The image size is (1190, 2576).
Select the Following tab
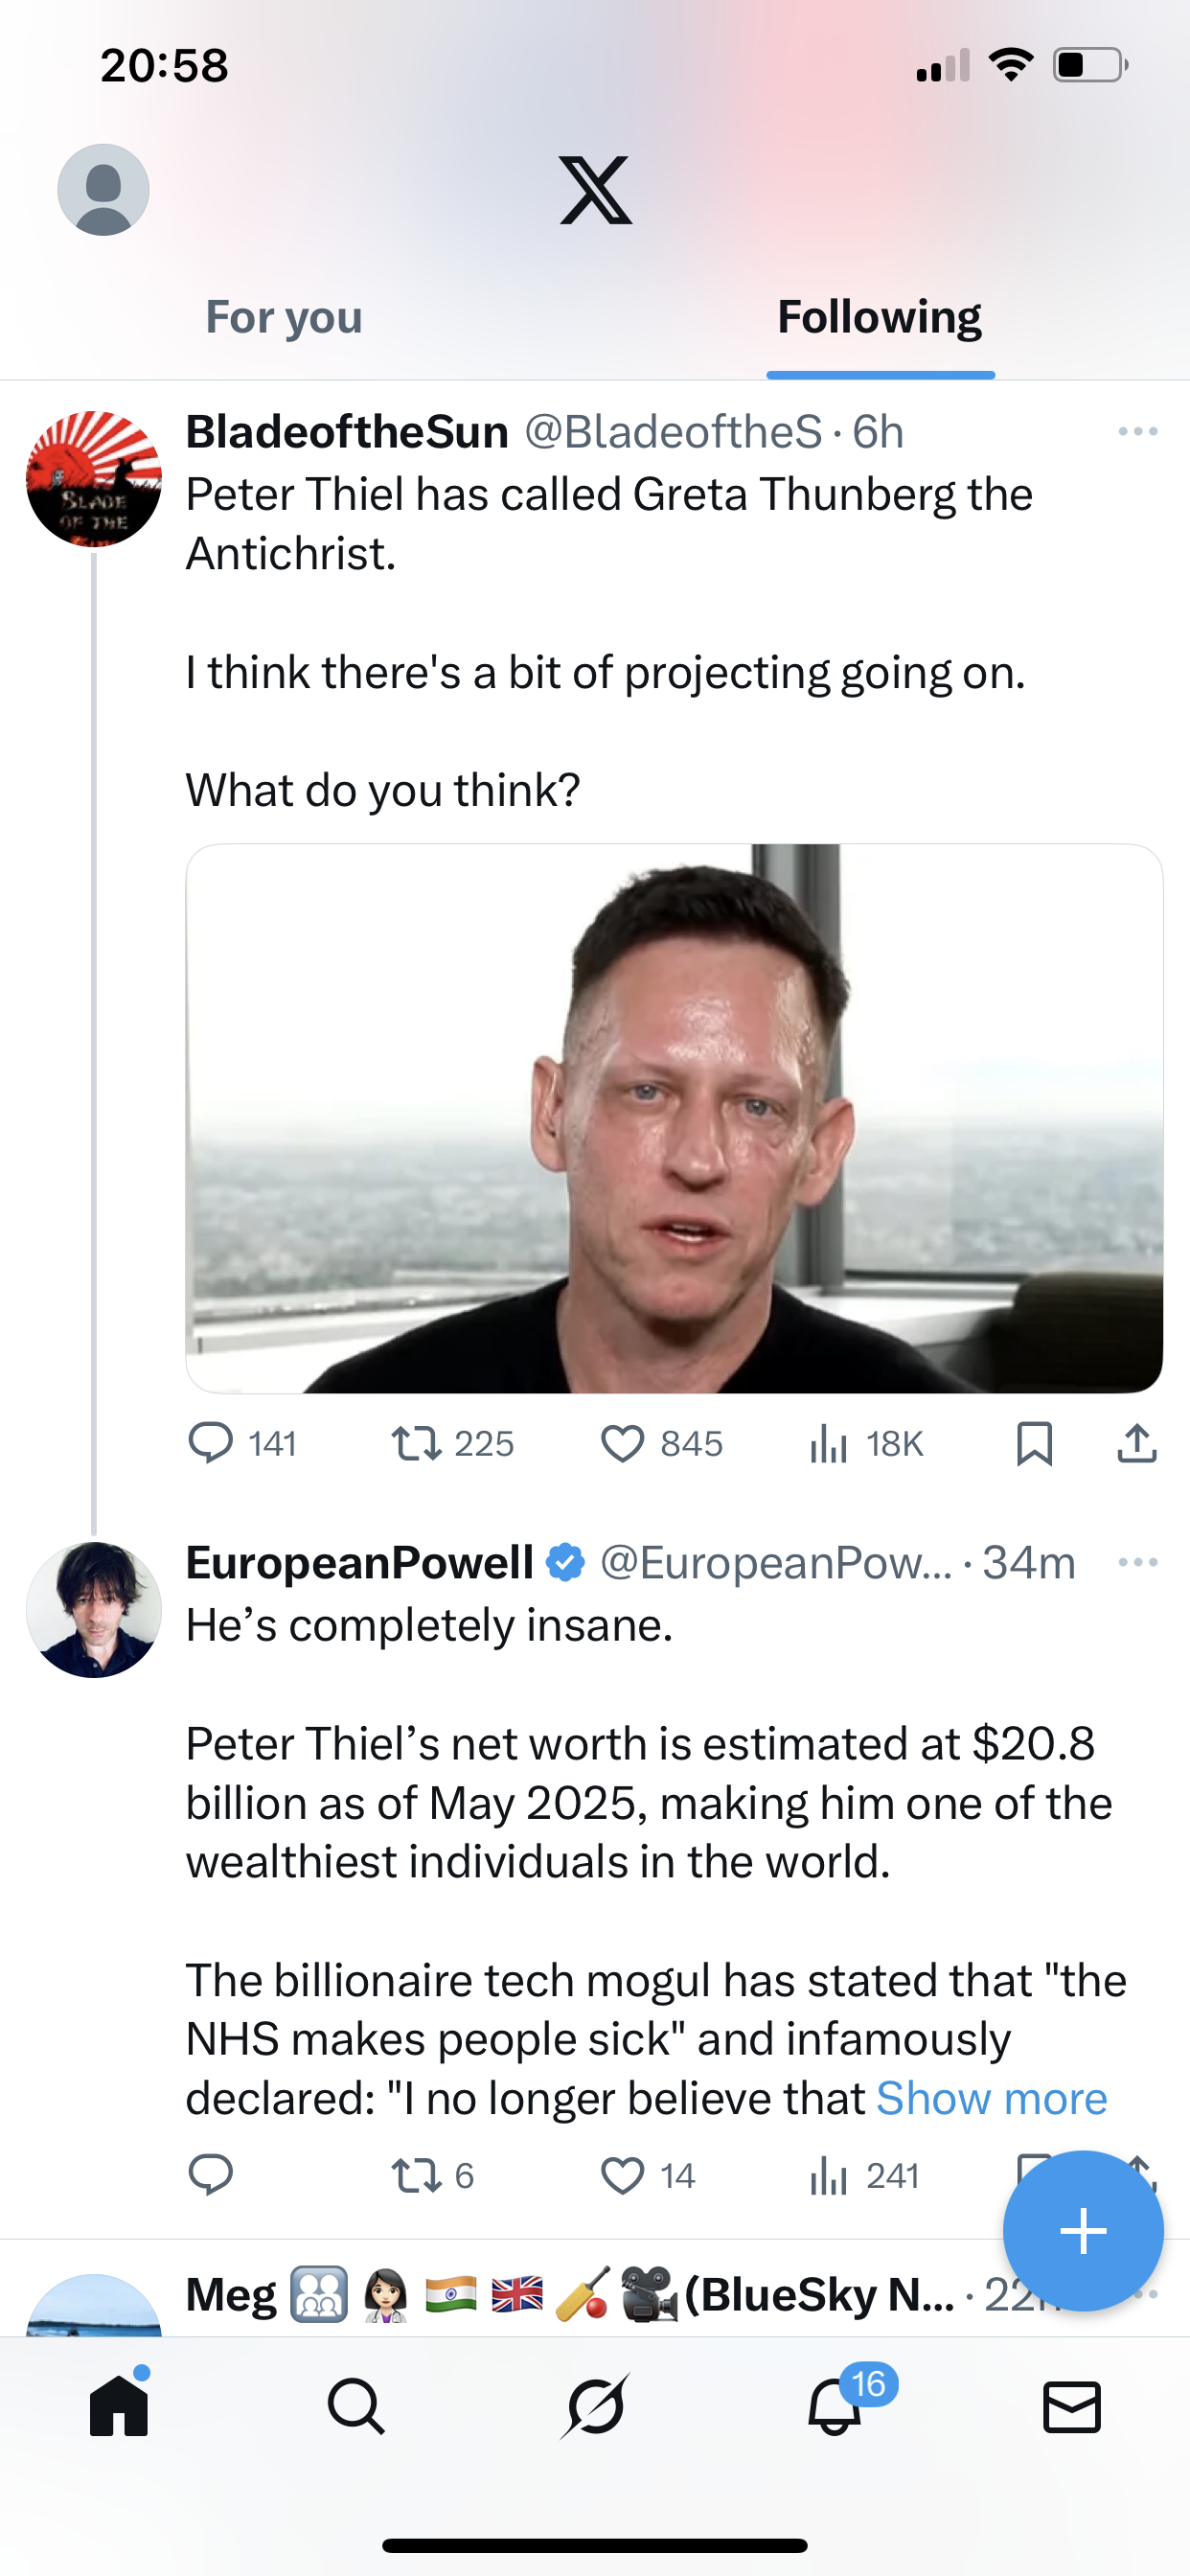(x=879, y=317)
